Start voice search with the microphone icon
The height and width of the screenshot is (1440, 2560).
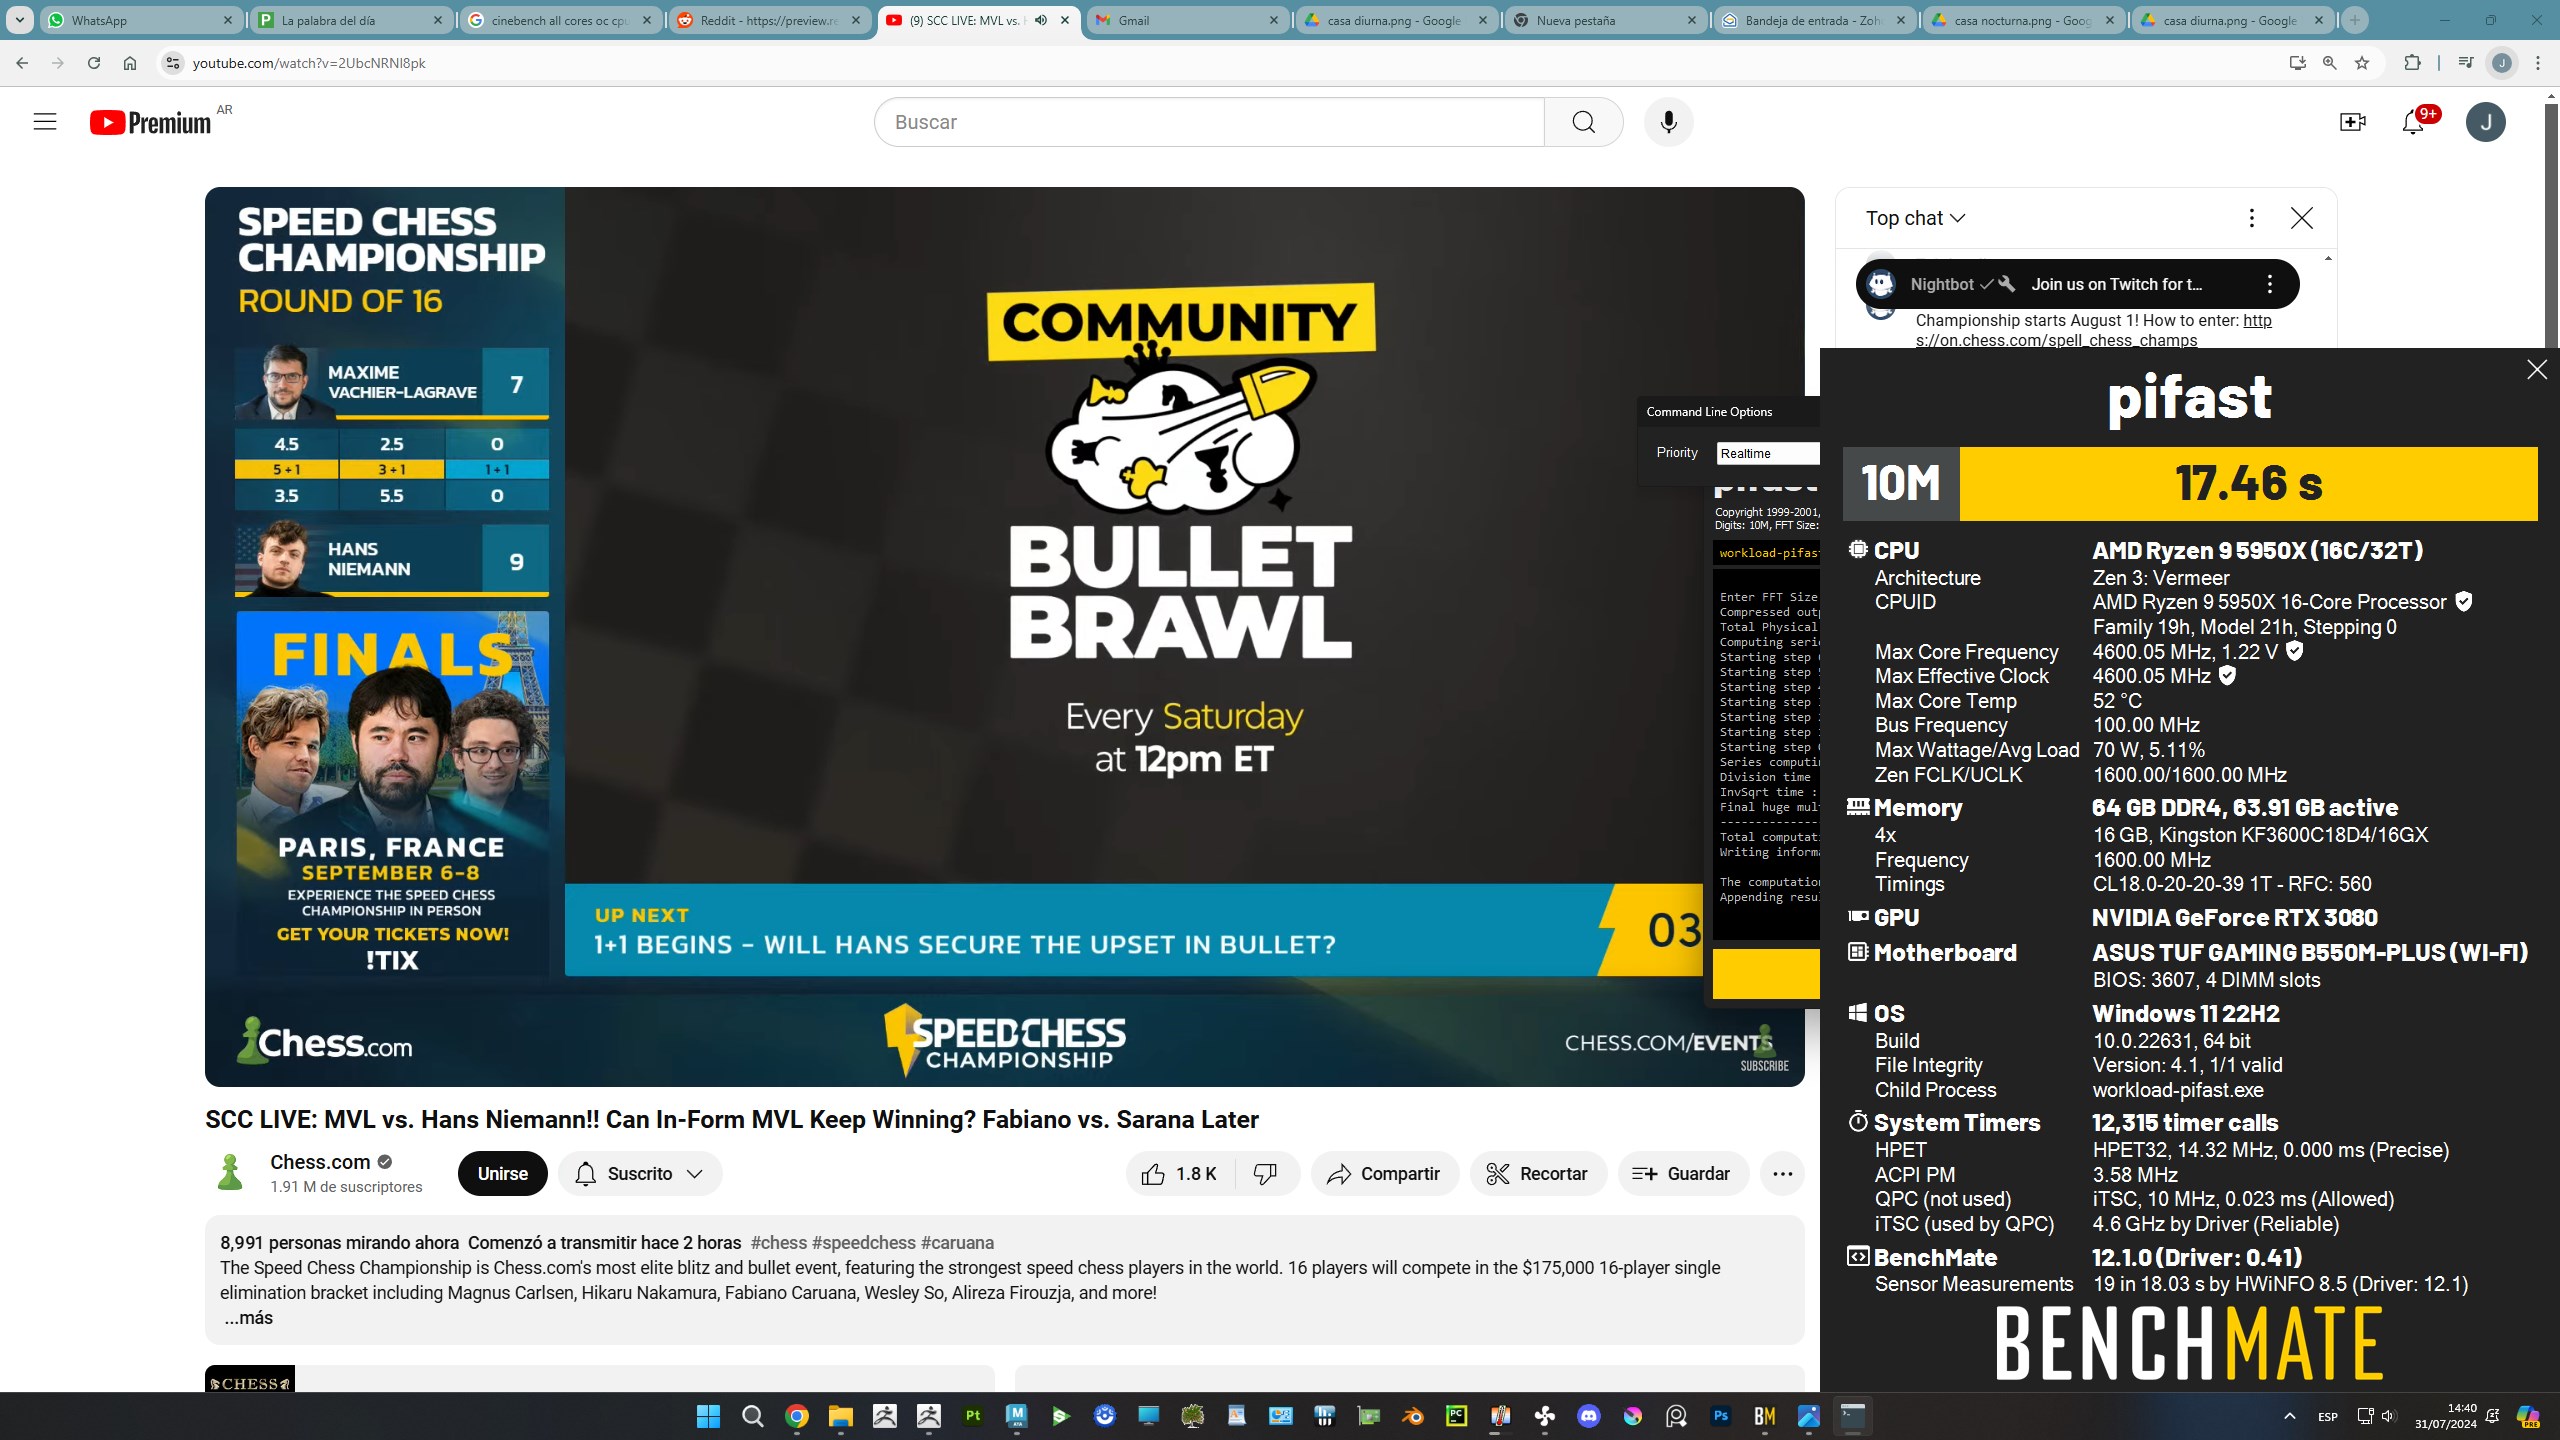1668,122
